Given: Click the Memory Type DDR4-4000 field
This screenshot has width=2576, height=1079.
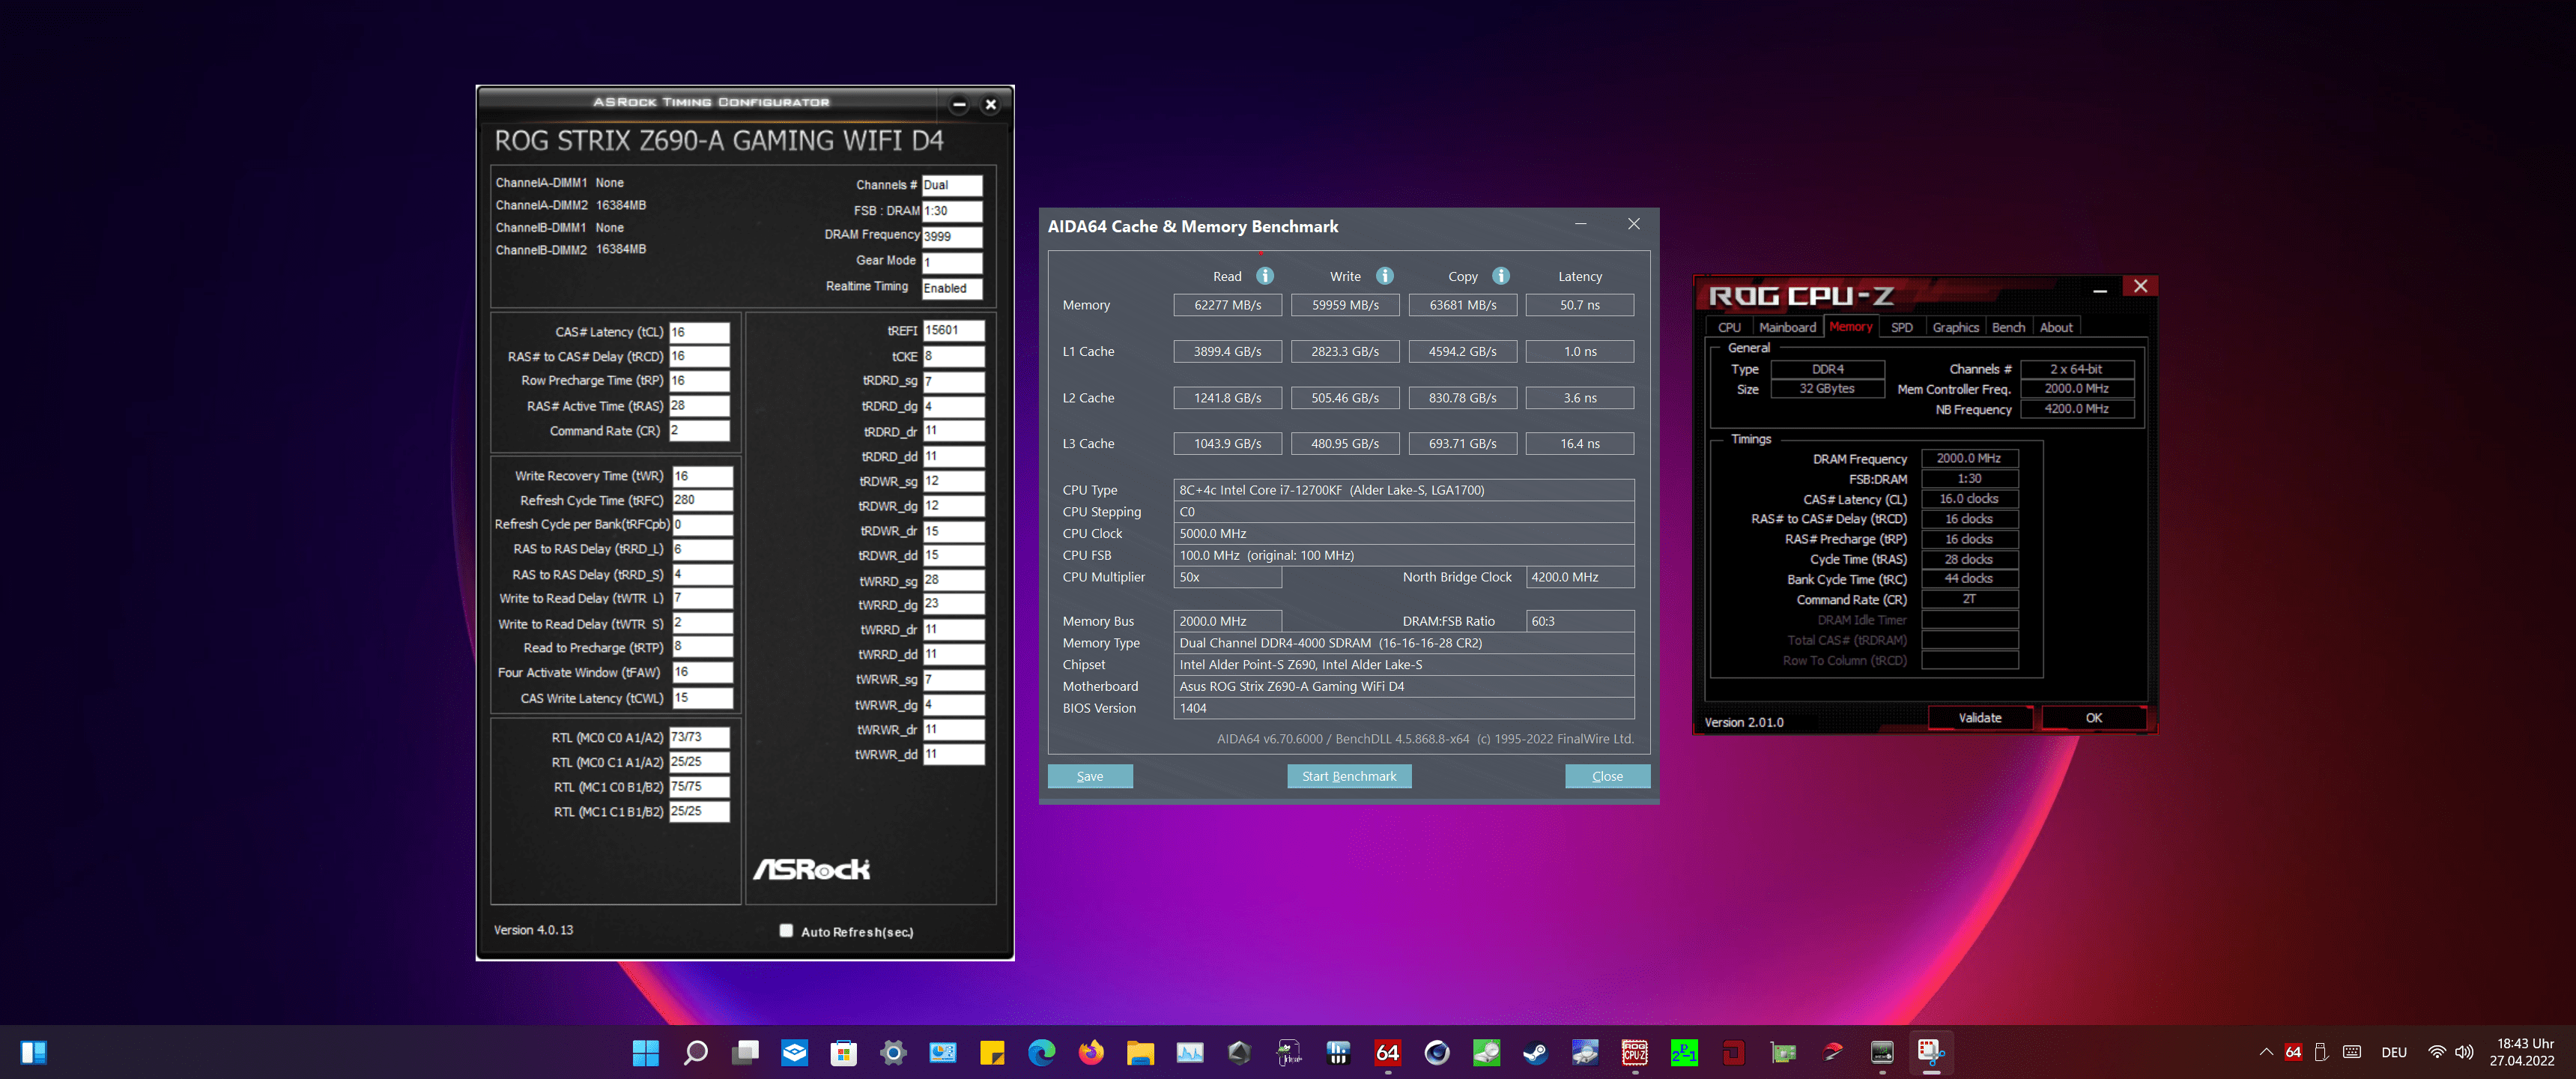Looking at the screenshot, I should pyautogui.click(x=1403, y=643).
